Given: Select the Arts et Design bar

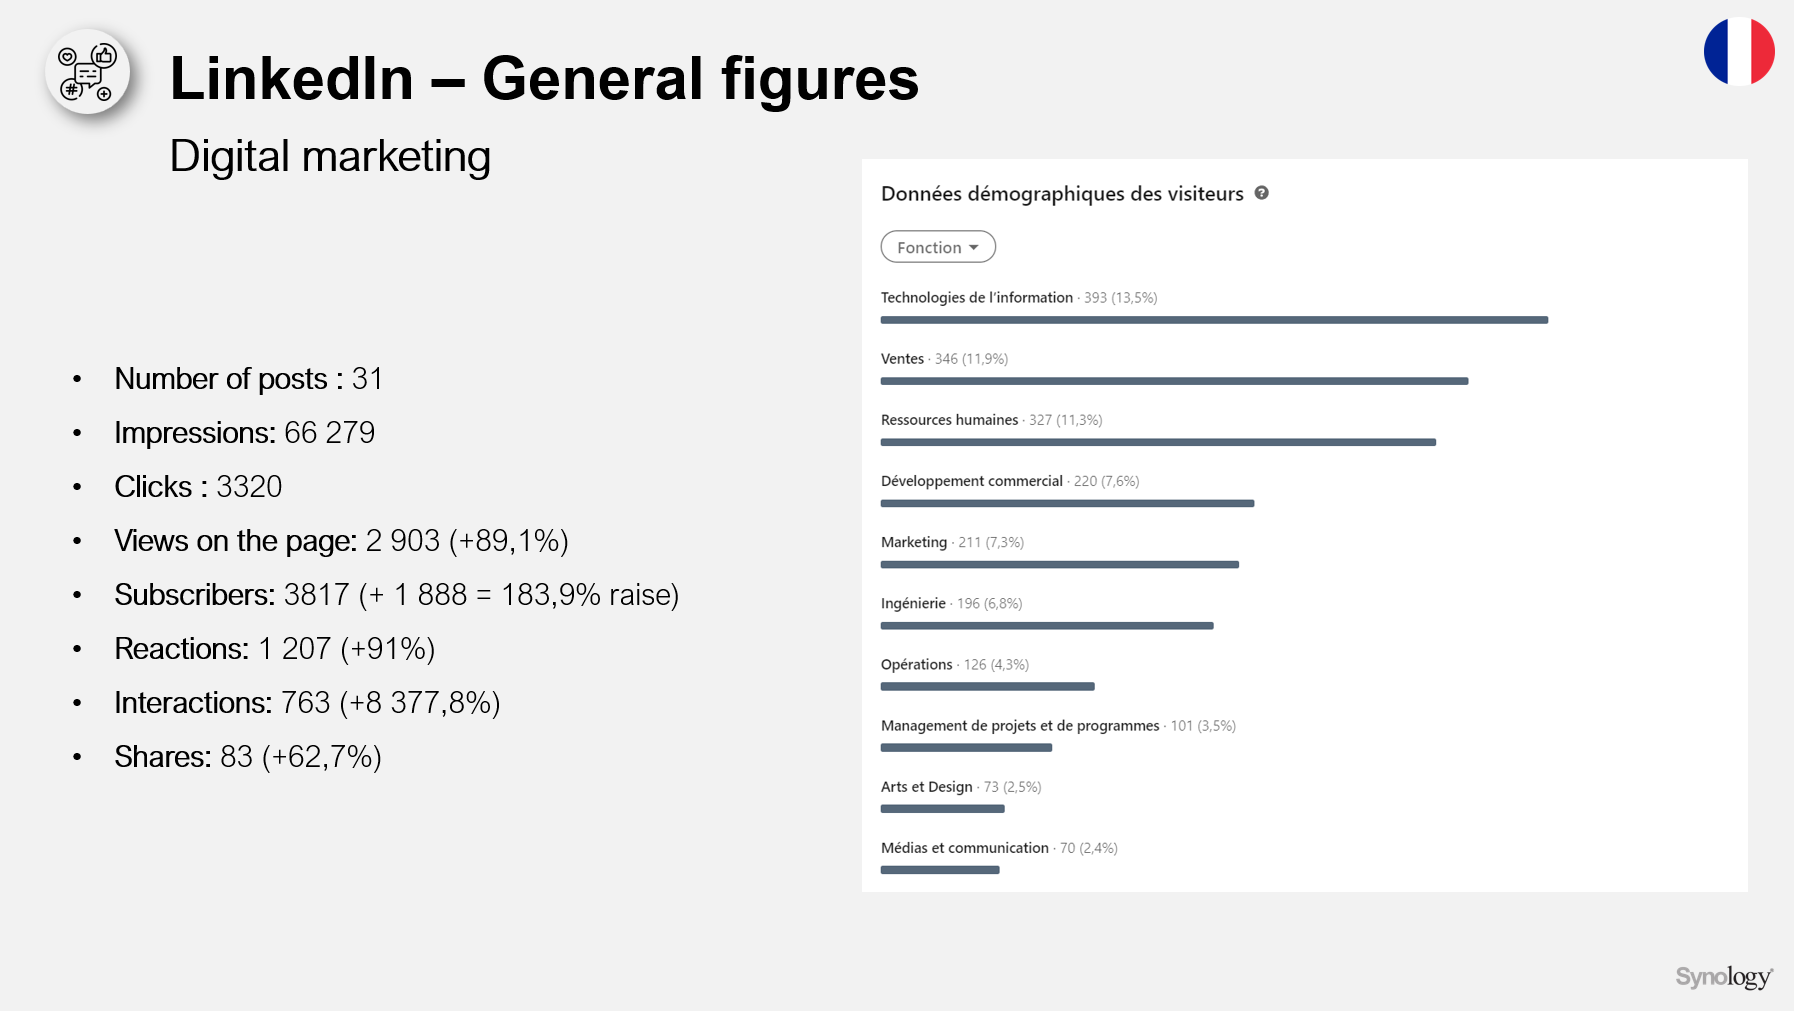Looking at the screenshot, I should tap(942, 809).
